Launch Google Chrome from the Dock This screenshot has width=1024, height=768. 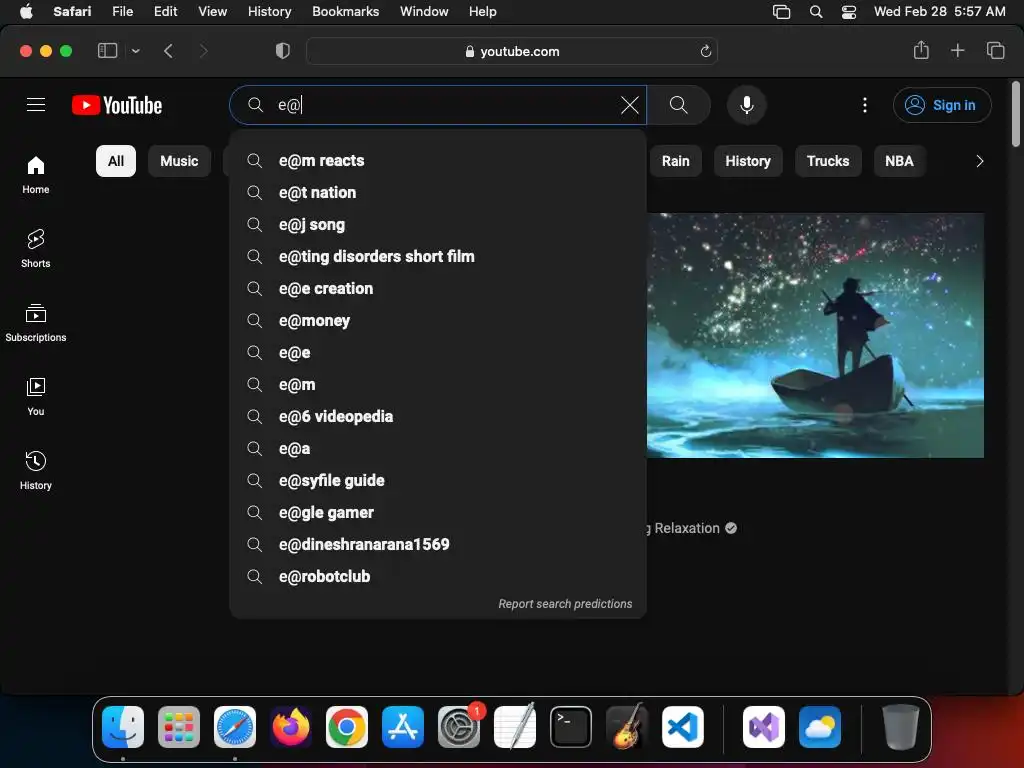pyautogui.click(x=347, y=727)
